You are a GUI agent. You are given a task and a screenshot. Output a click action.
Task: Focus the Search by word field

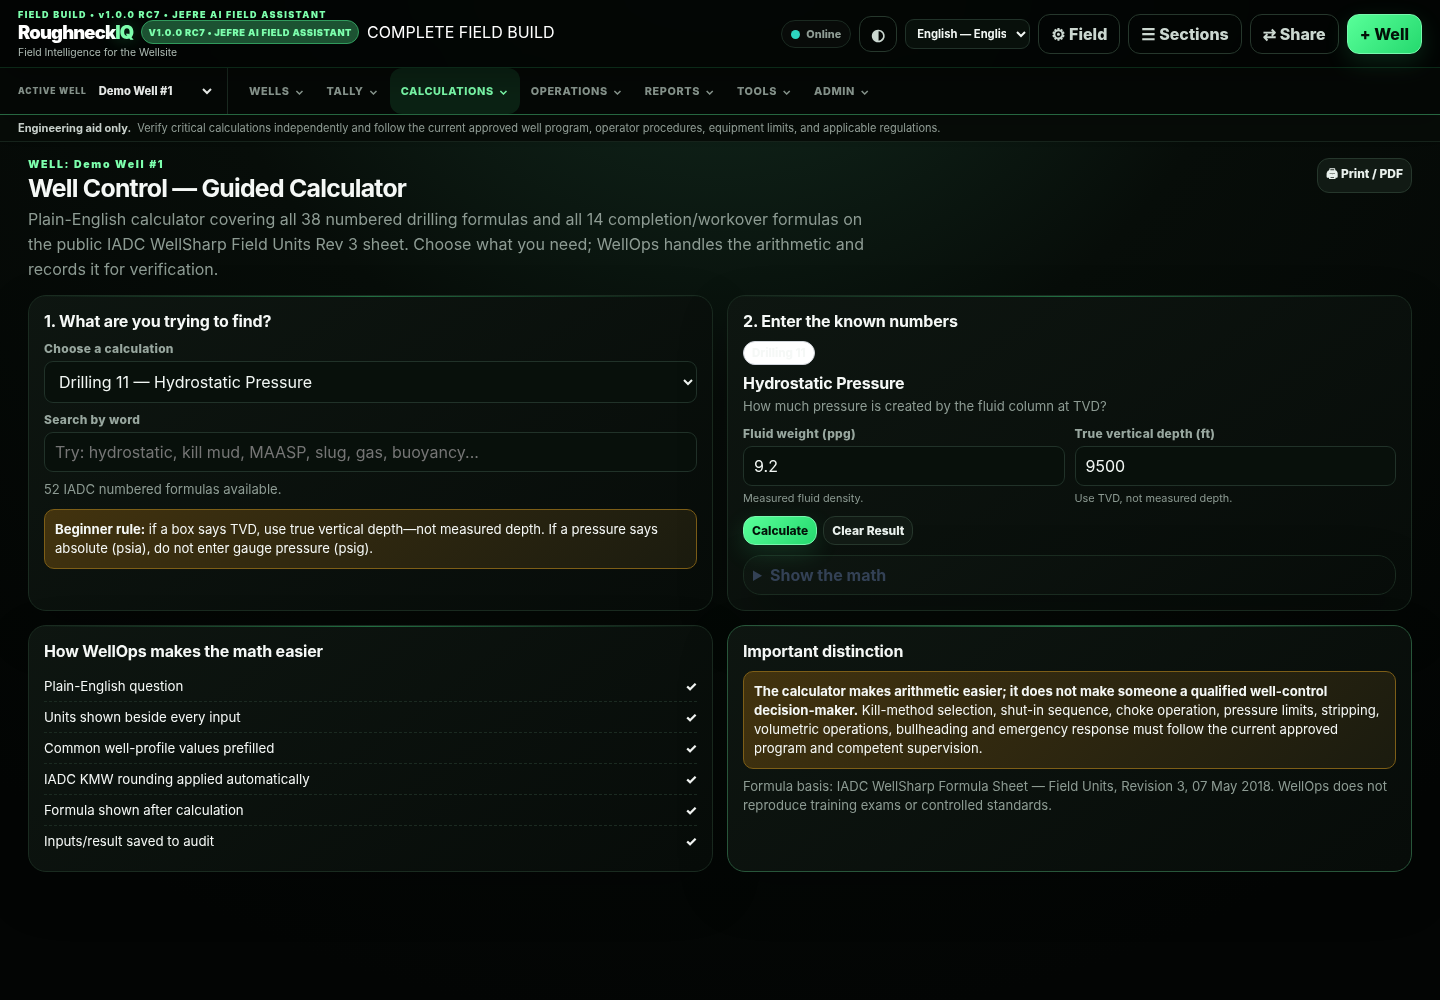click(370, 452)
